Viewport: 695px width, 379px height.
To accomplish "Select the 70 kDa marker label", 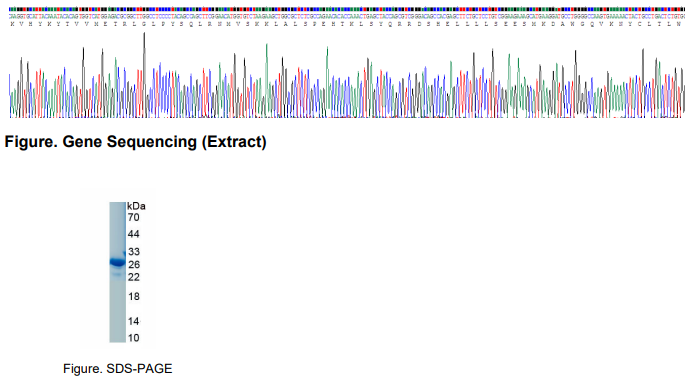I will pos(133,217).
